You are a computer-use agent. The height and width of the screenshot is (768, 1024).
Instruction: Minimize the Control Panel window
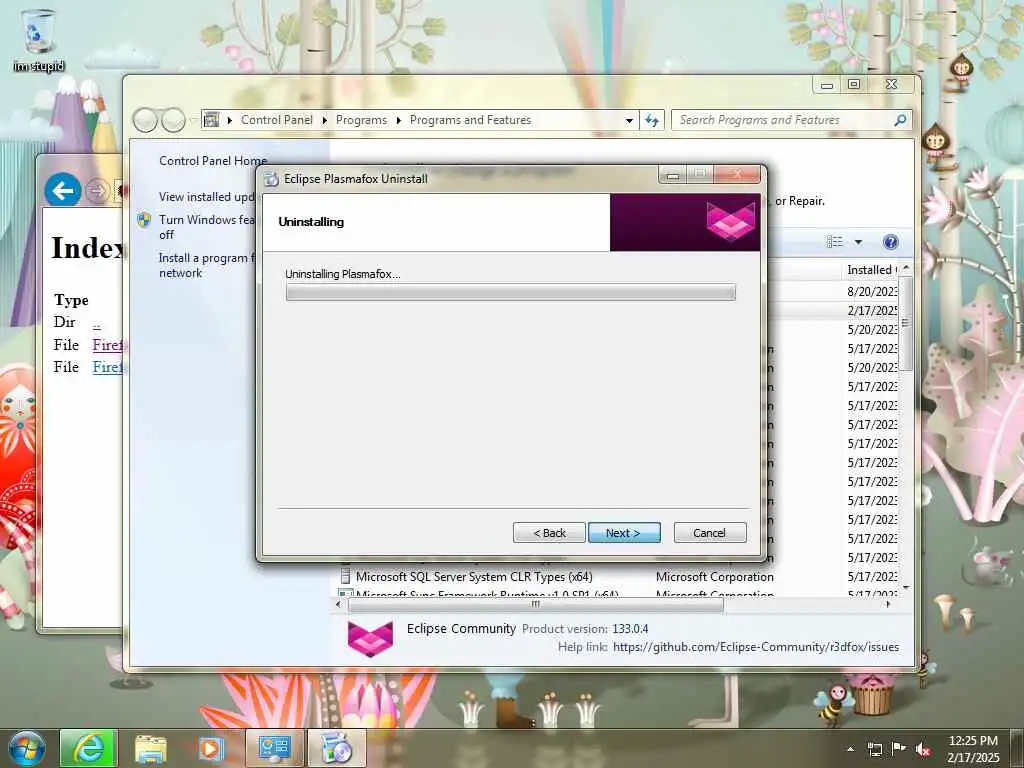pos(827,84)
